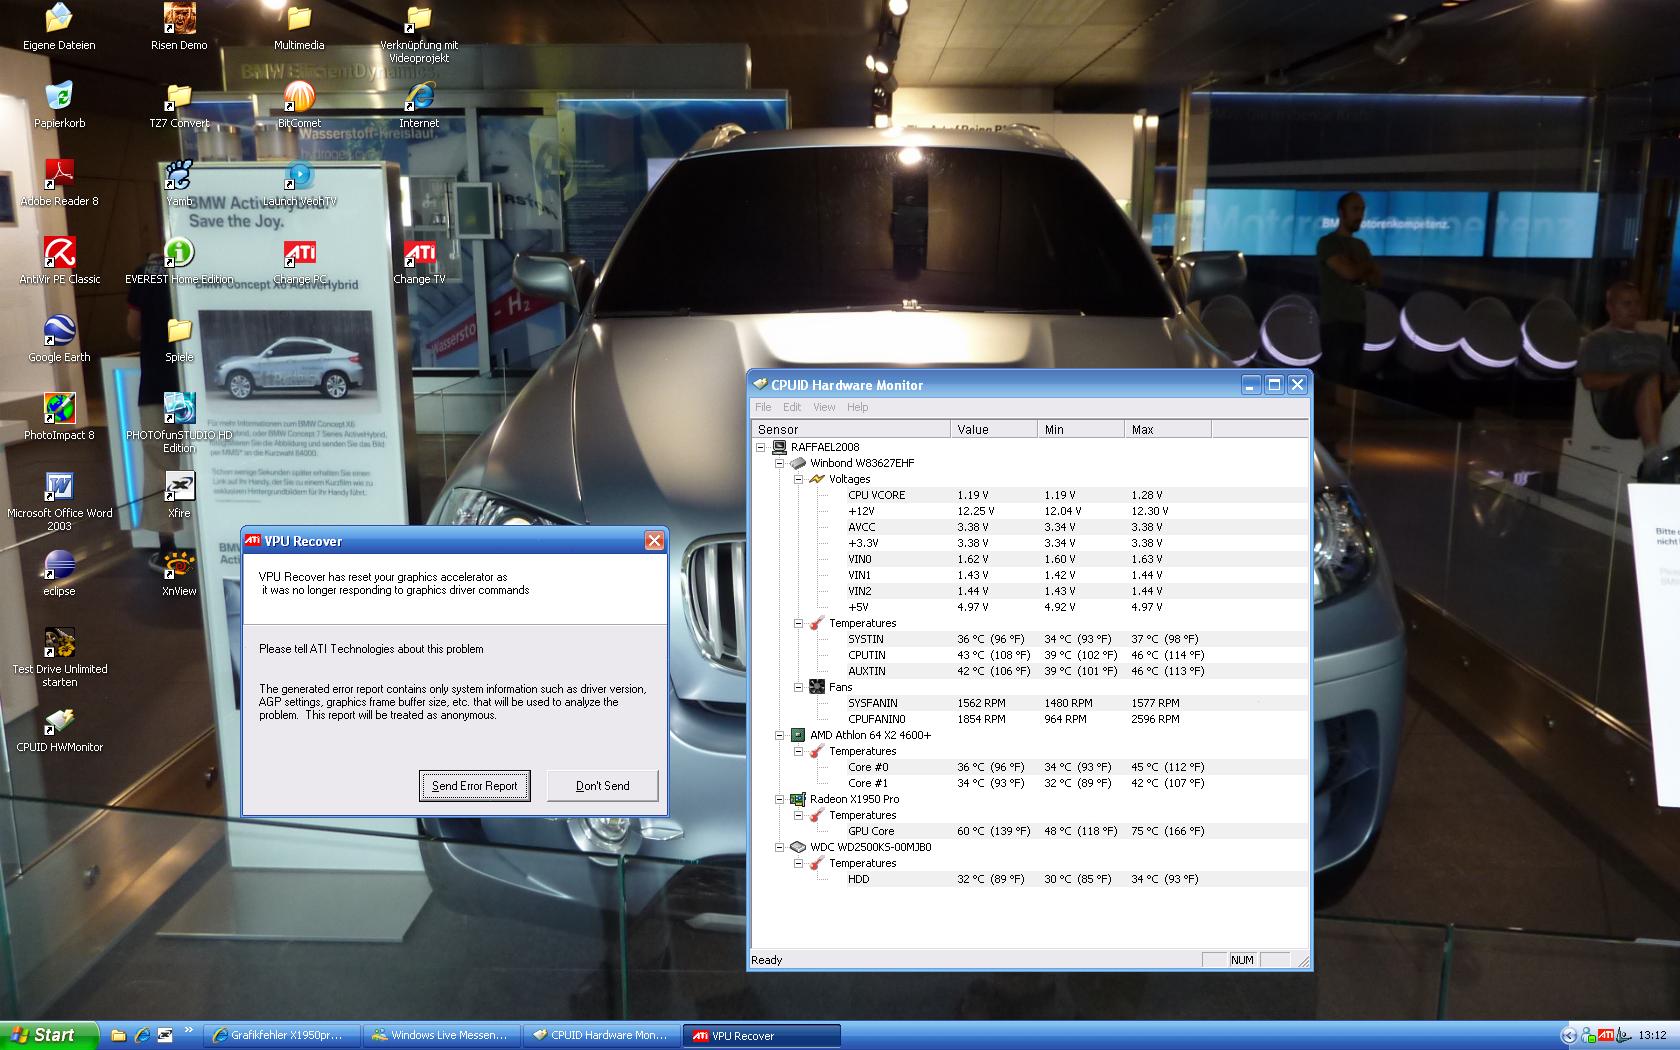1680x1050 pixels.
Task: Close the VPU Recover dialog
Action: coord(654,541)
